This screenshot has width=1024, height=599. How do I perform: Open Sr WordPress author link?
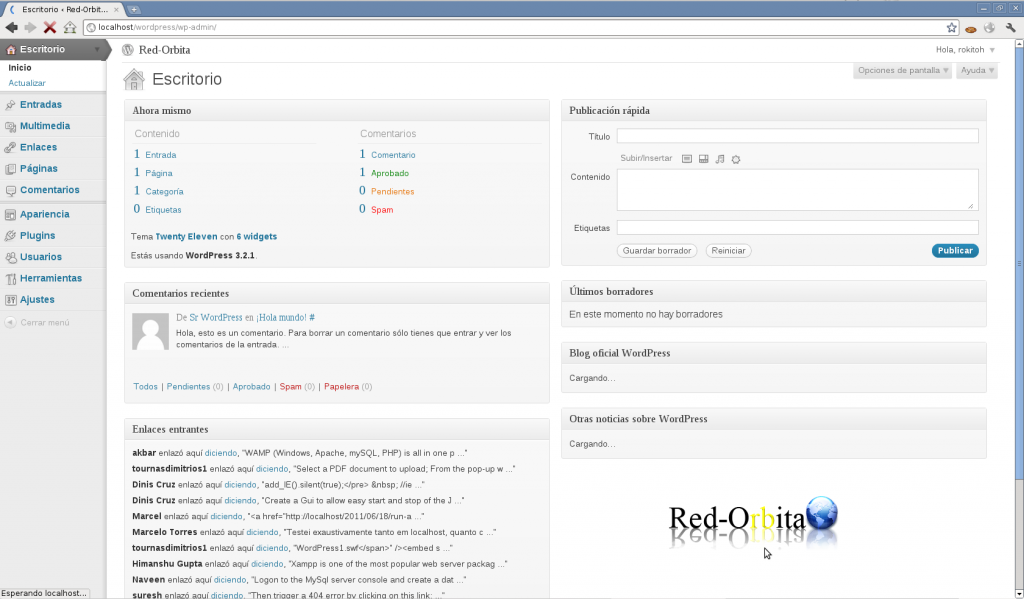[216, 317]
